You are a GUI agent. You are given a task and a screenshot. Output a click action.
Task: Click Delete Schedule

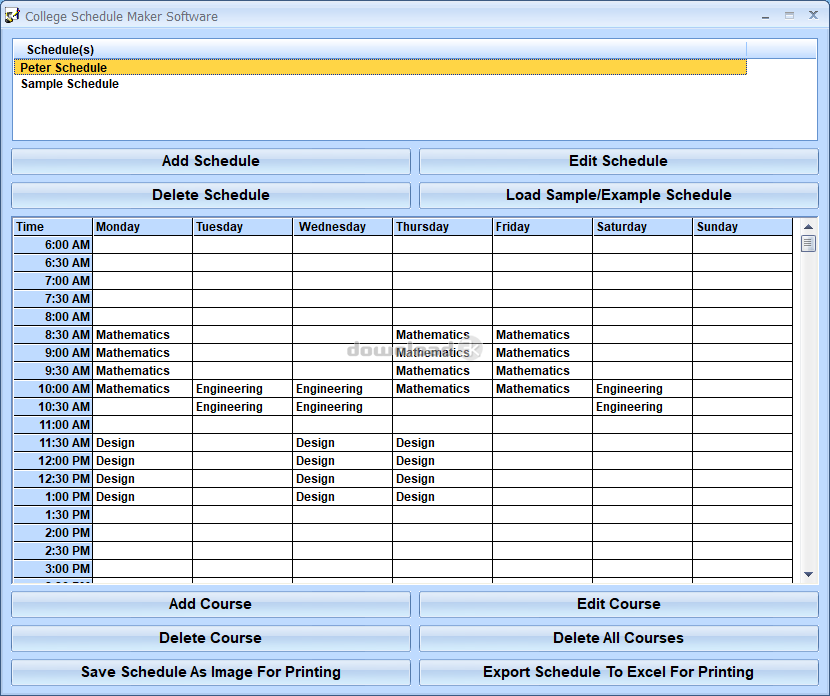[211, 195]
